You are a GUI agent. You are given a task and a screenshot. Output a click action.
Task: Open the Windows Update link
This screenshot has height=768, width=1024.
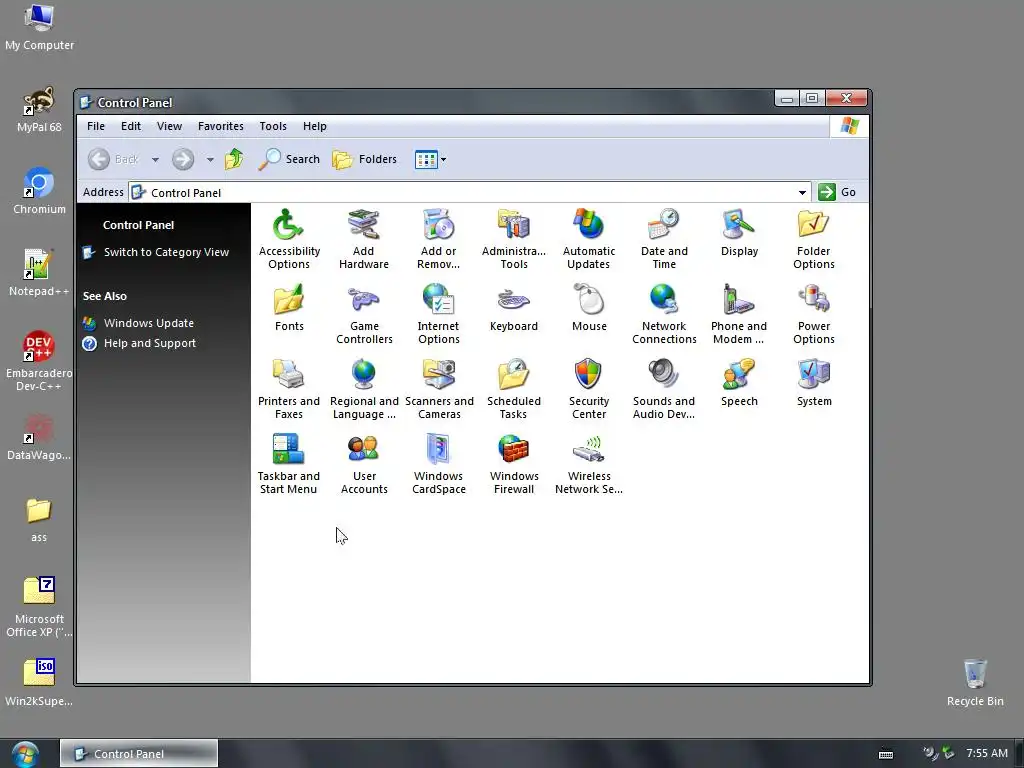point(148,323)
